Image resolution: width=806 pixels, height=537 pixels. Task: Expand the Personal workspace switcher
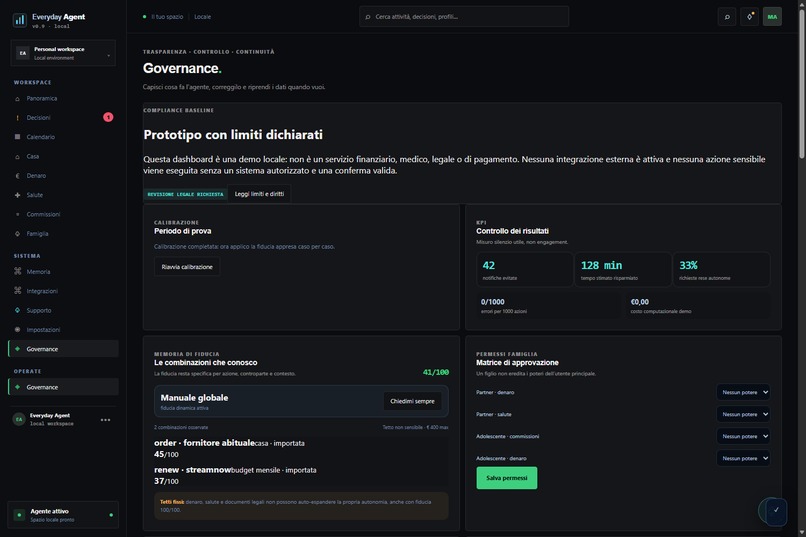(x=63, y=53)
